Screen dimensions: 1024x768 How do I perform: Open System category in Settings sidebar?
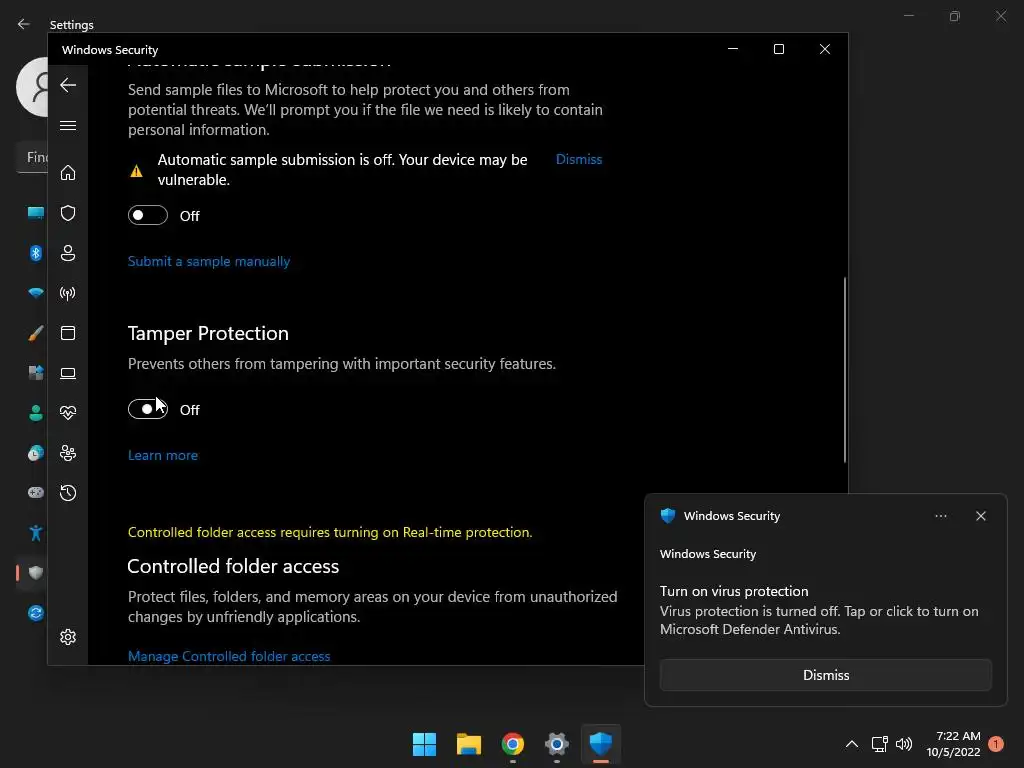[x=36, y=213]
